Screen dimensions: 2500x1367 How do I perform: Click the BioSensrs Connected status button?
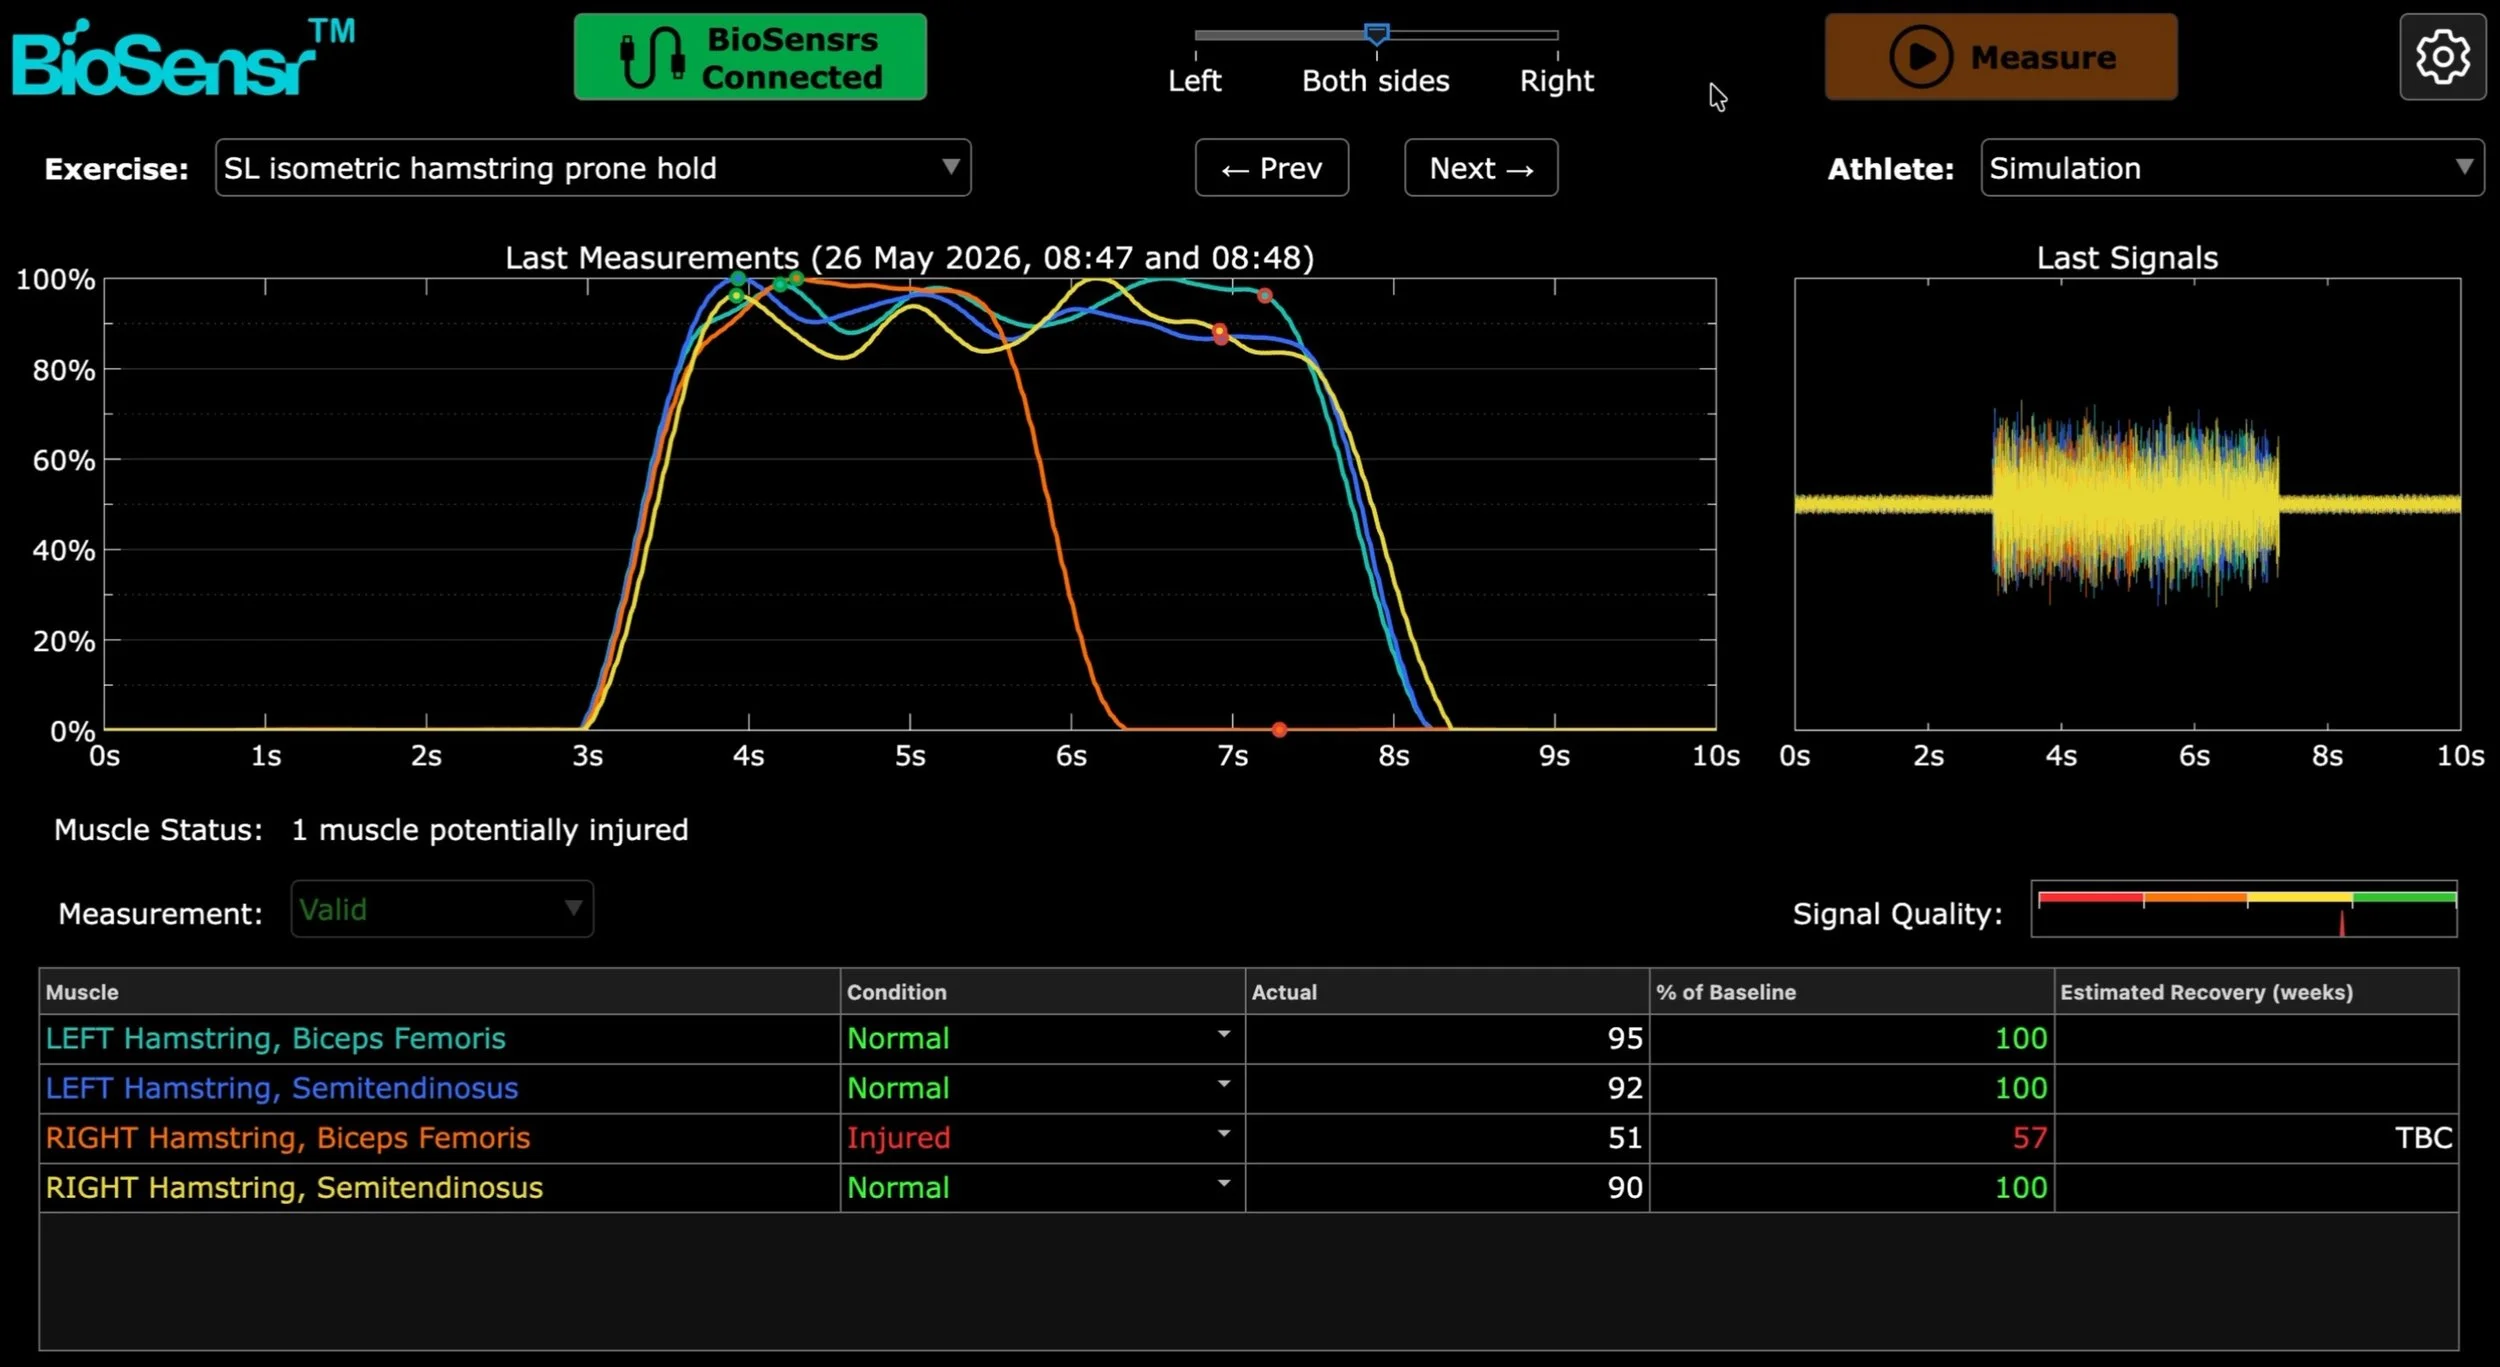coord(750,57)
